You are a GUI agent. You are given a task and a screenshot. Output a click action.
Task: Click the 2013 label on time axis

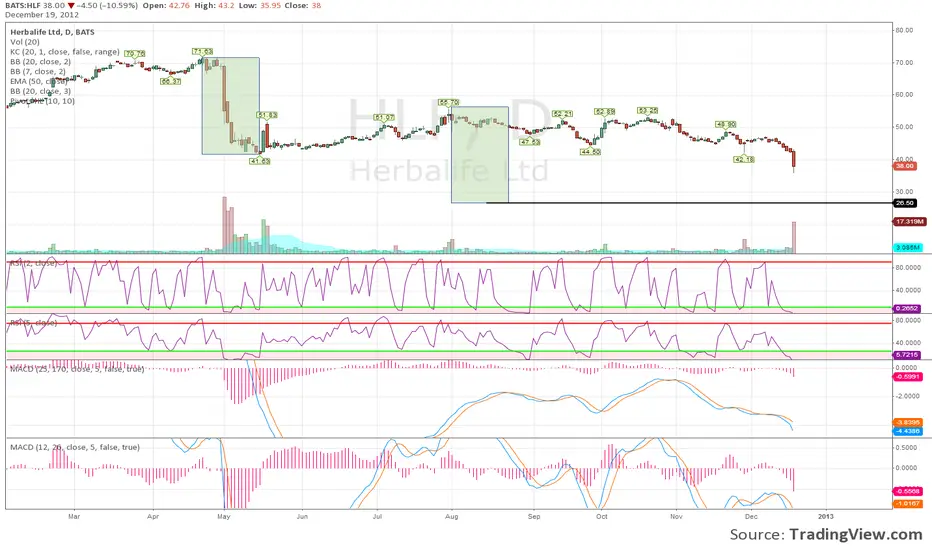click(x=825, y=517)
